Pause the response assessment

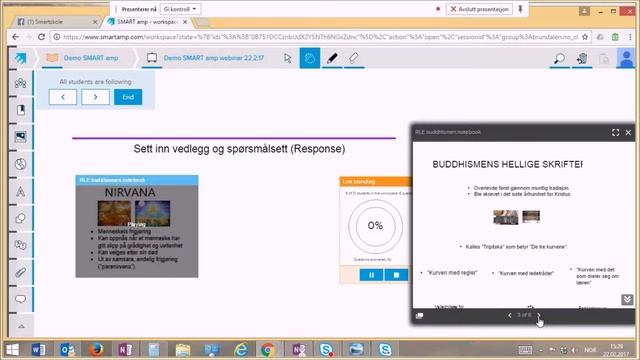[371, 275]
